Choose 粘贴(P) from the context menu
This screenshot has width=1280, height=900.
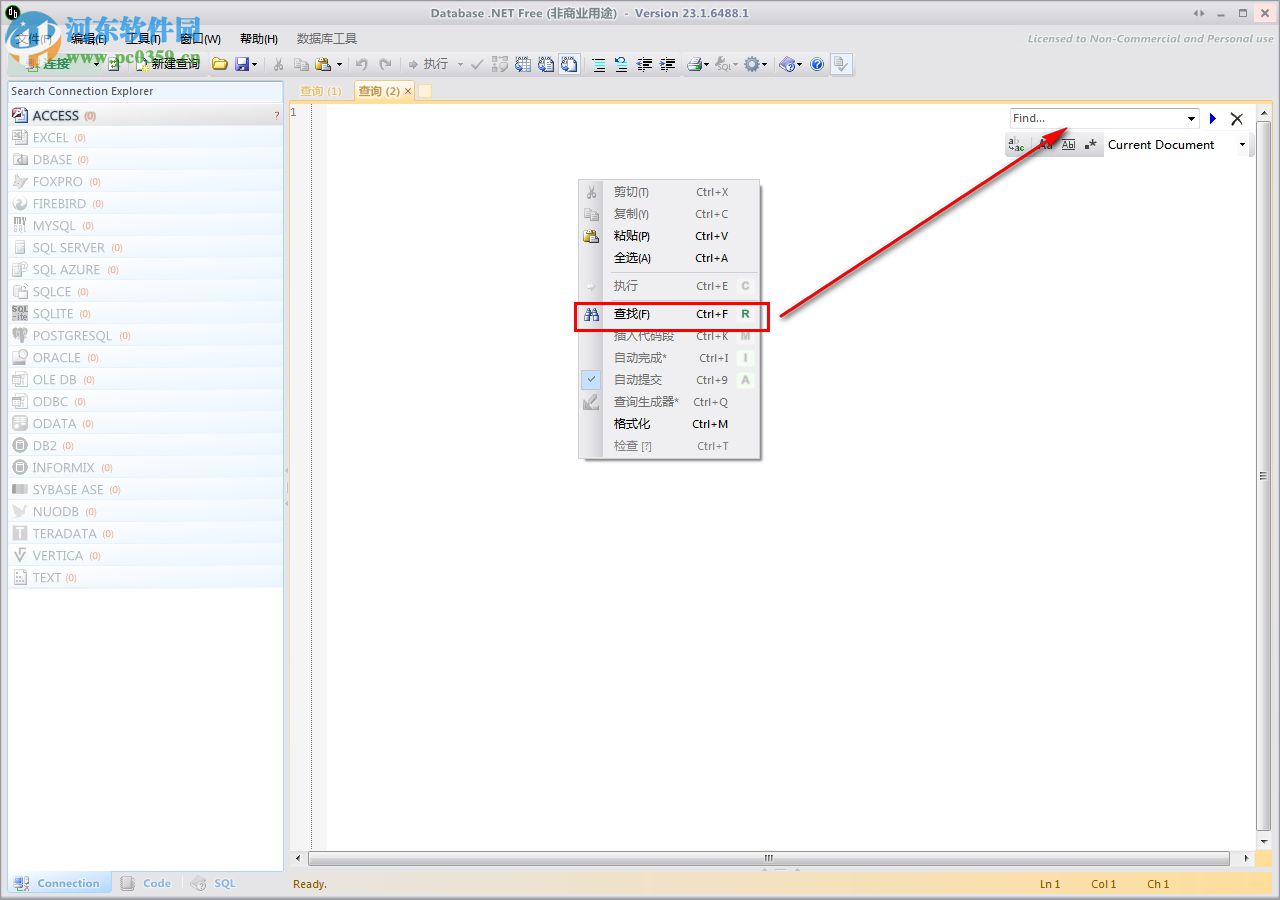tap(668, 236)
